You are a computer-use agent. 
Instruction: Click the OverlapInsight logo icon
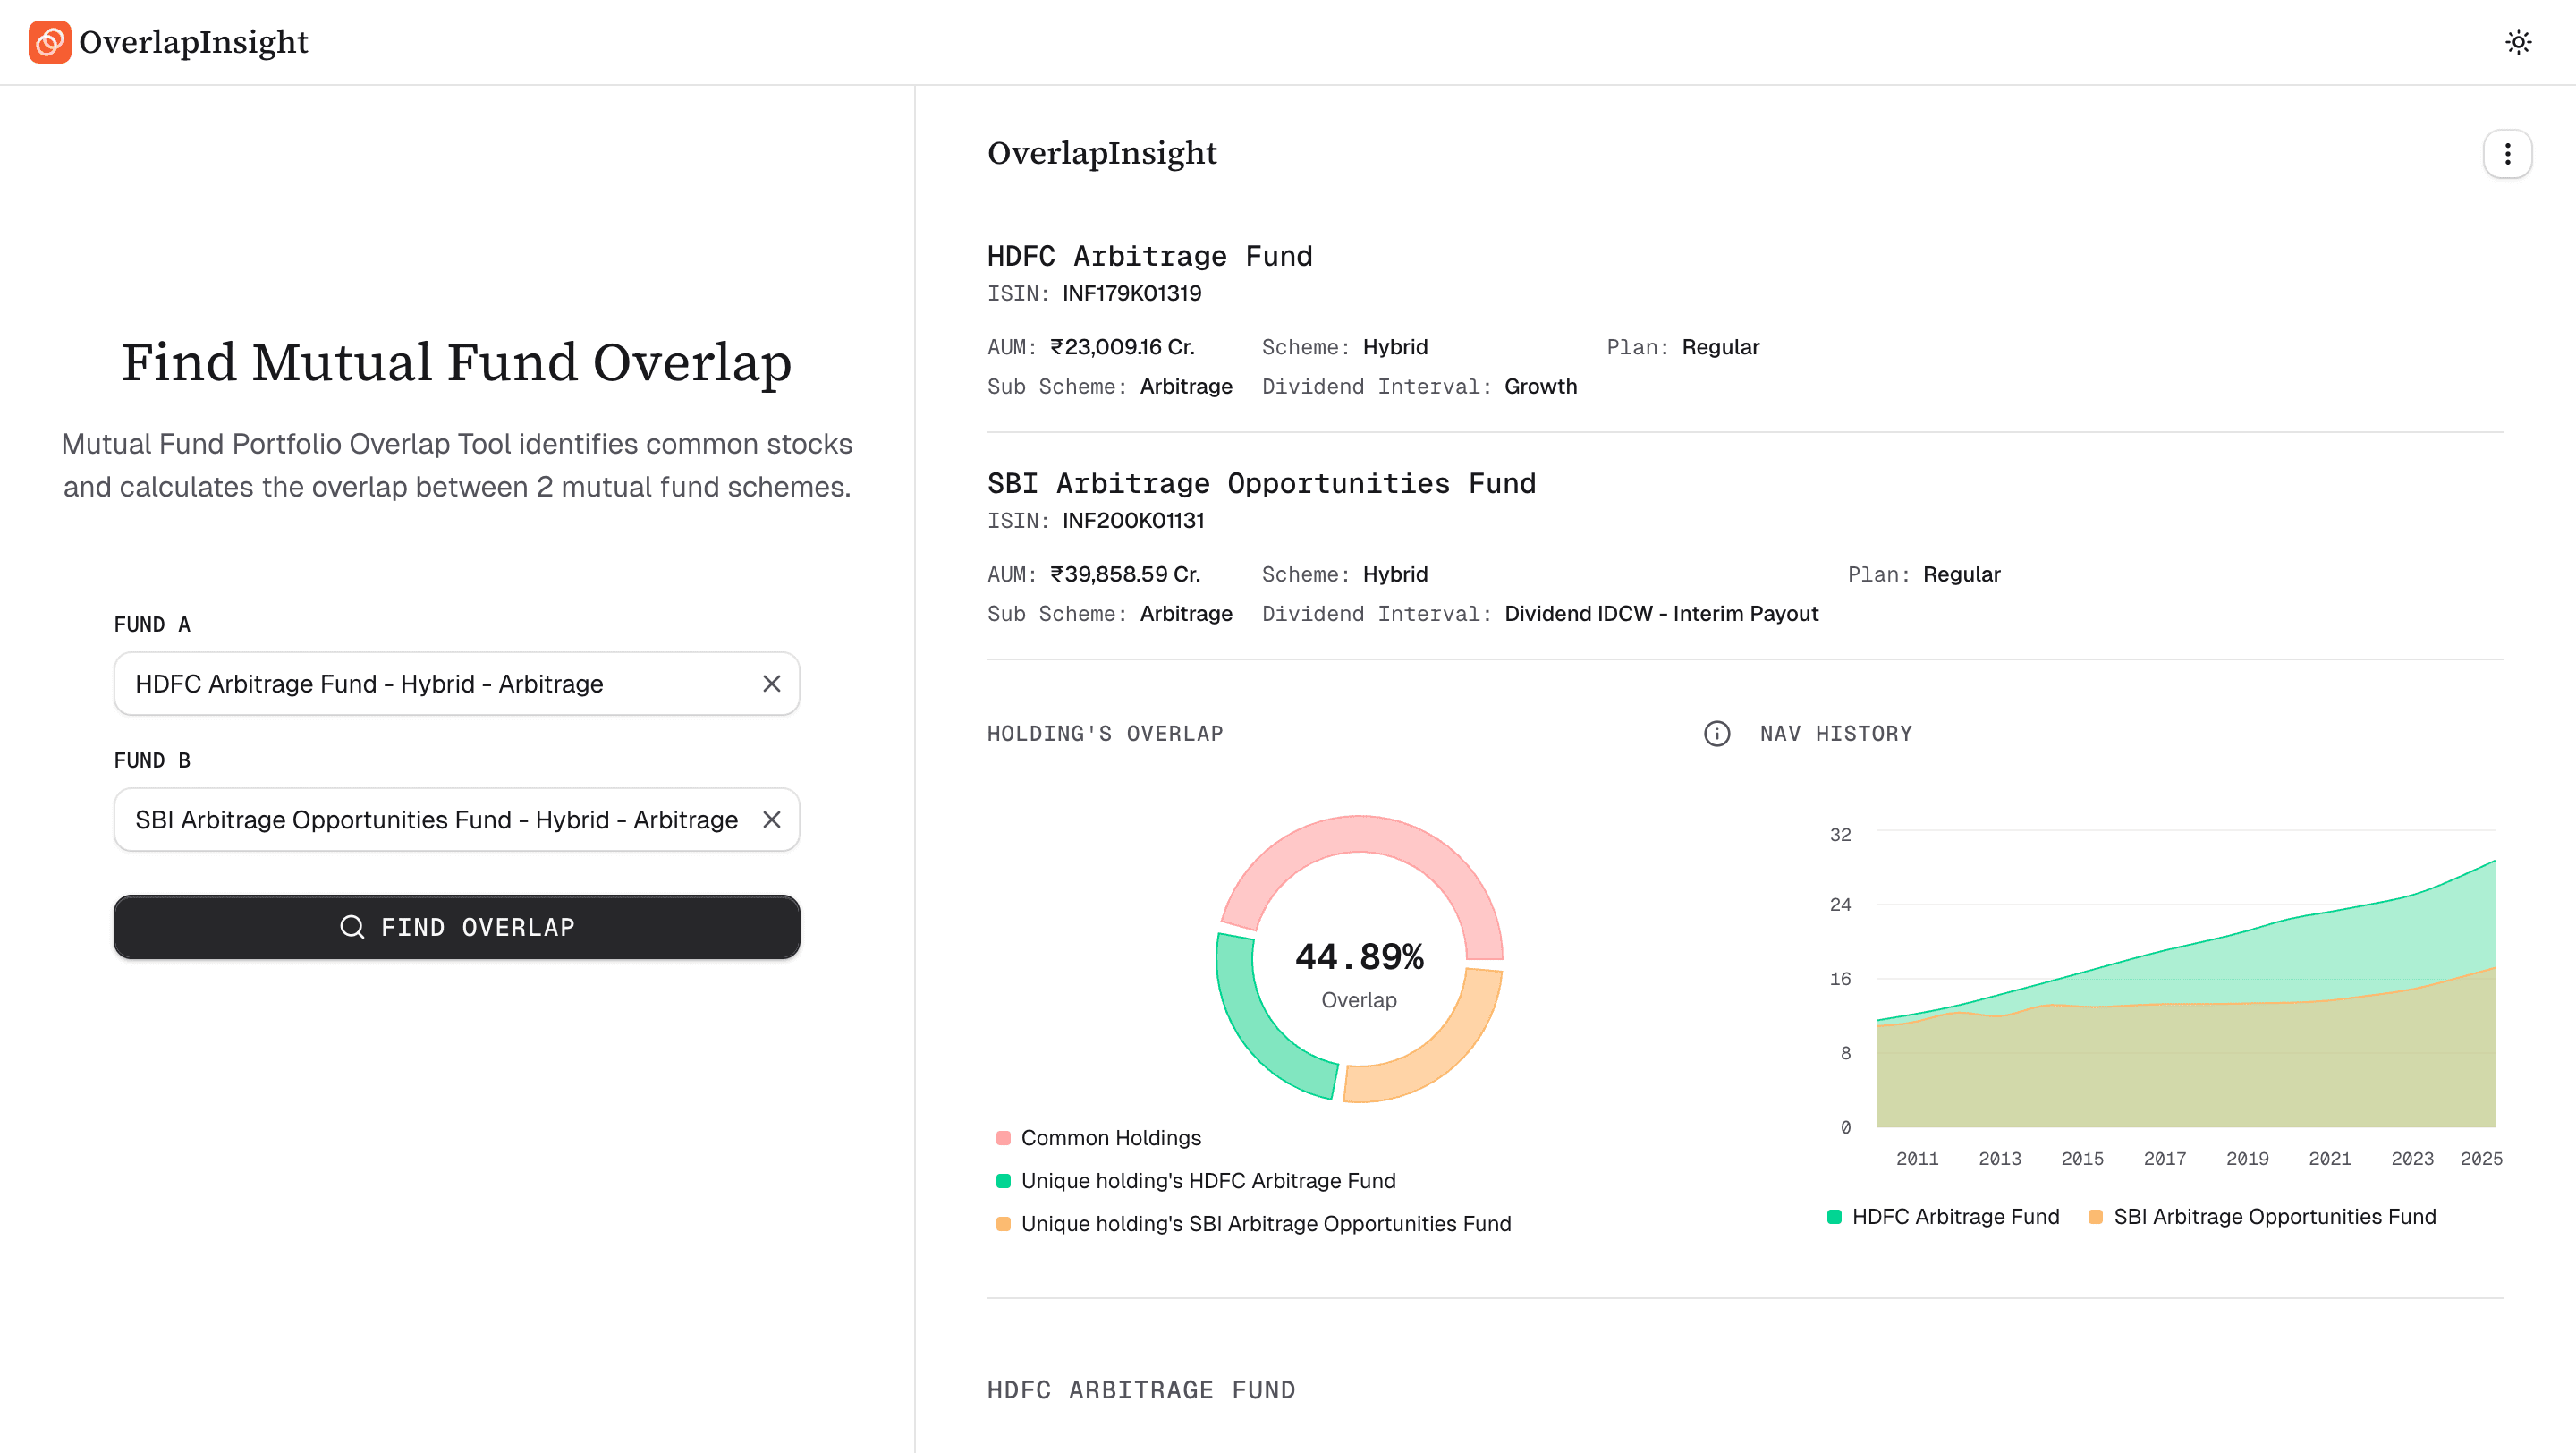click(x=49, y=41)
